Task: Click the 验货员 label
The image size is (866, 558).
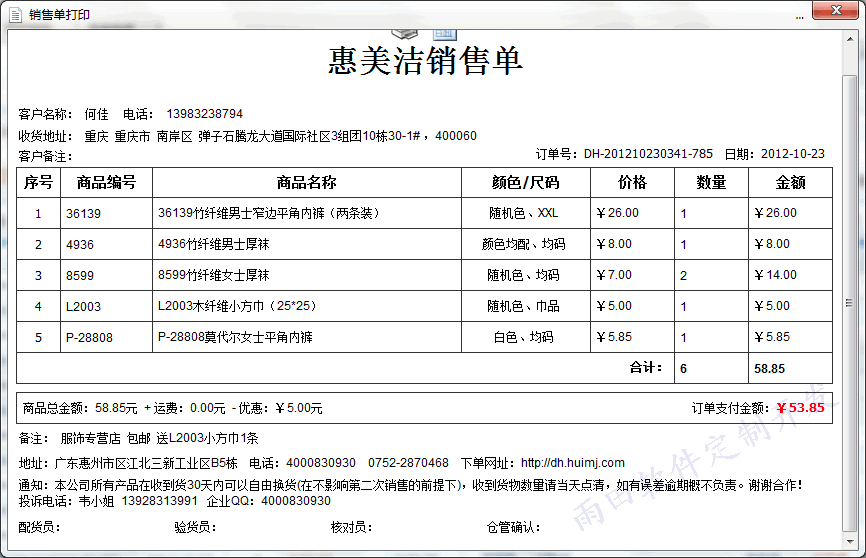Action: (x=196, y=527)
